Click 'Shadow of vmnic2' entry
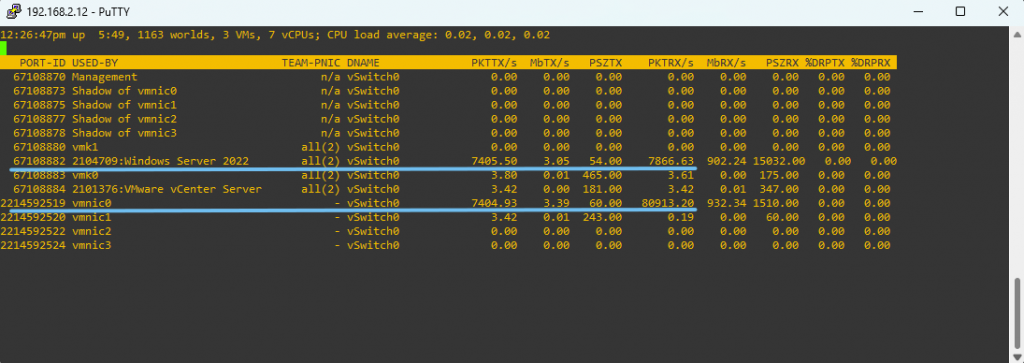The width and height of the screenshot is (1024, 363). click(x=124, y=119)
